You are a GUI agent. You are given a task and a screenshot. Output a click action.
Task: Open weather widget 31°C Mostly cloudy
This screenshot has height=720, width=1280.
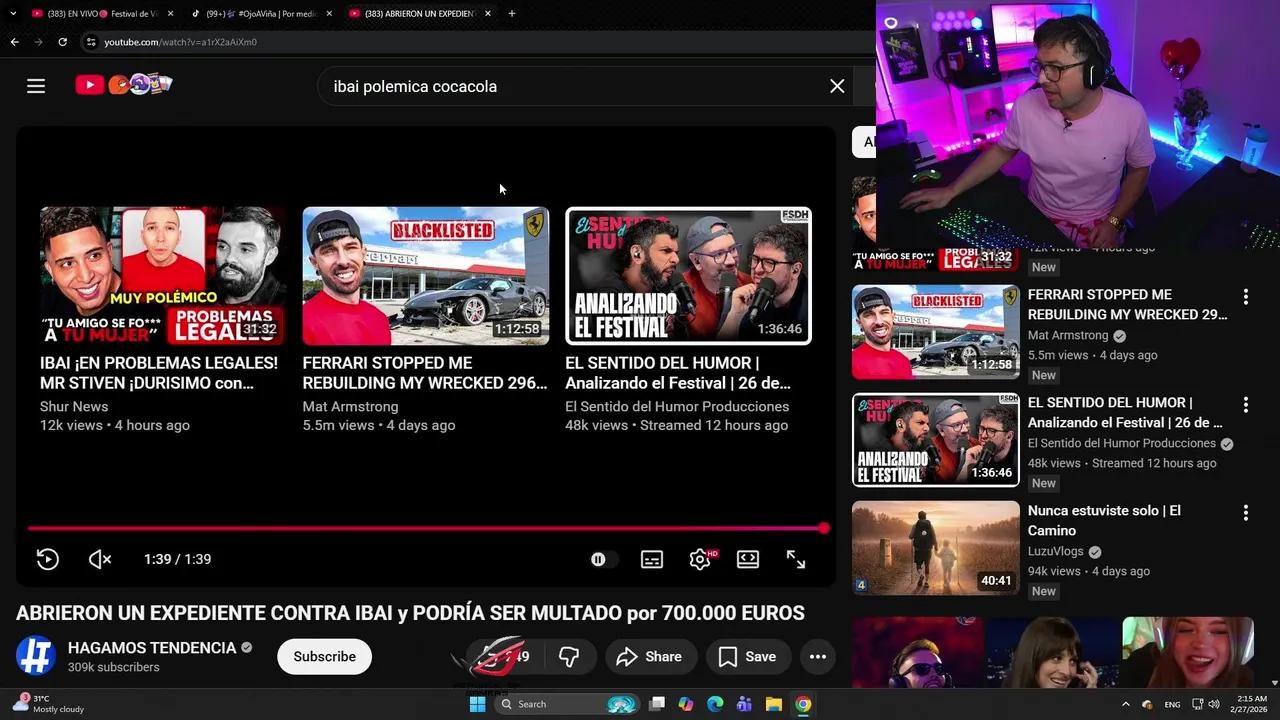click(50, 704)
